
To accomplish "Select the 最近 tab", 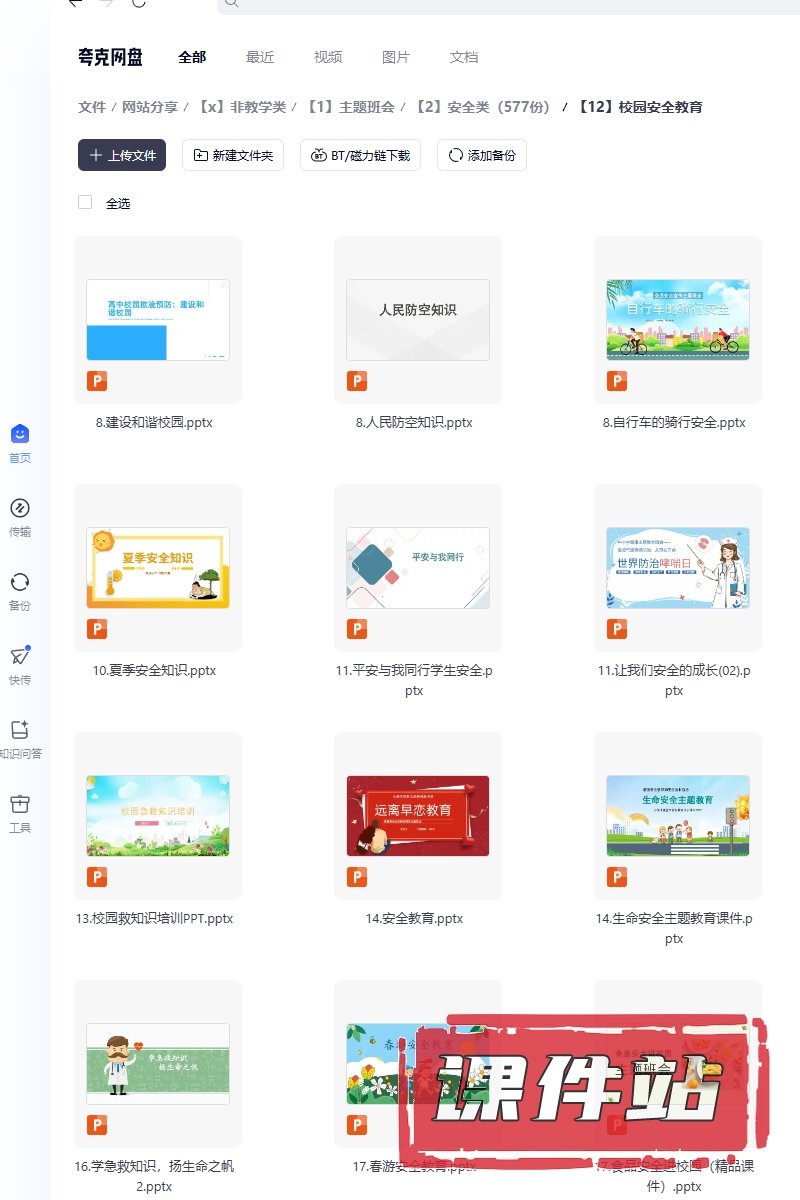I will pos(260,57).
